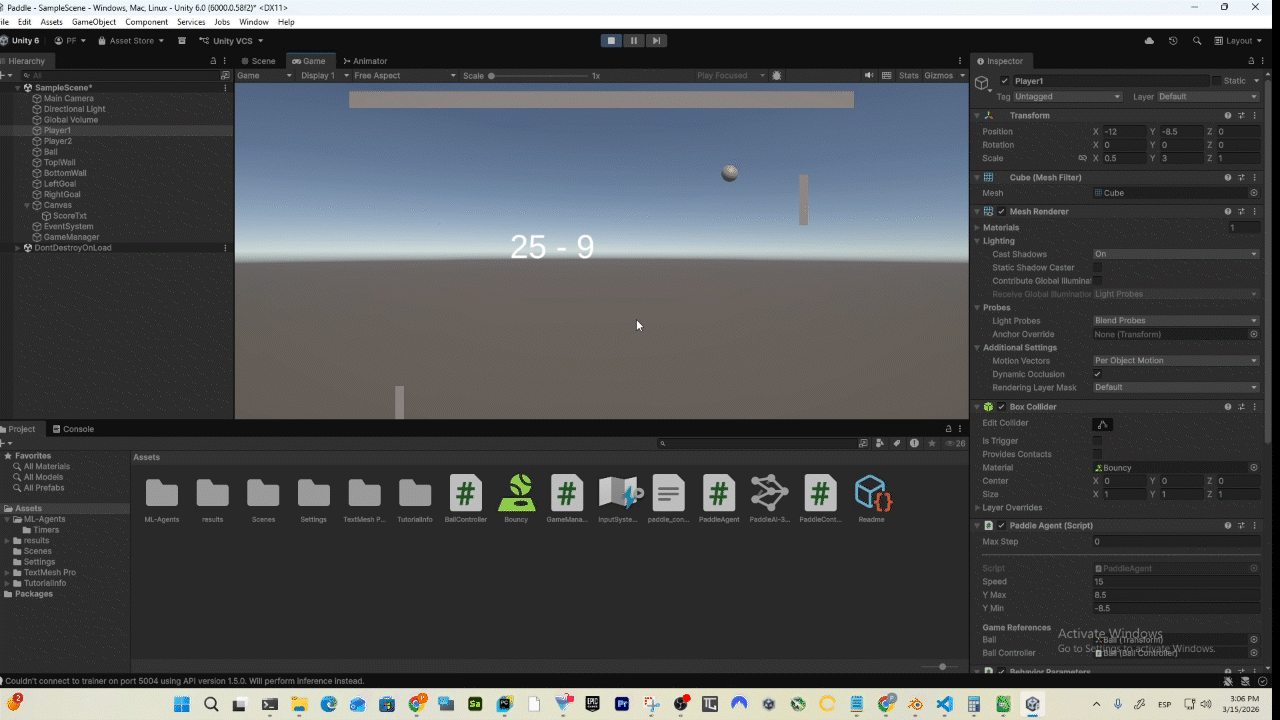Toggle the Is Trigger checkbox
1280x720 pixels.
pyautogui.click(x=1098, y=440)
